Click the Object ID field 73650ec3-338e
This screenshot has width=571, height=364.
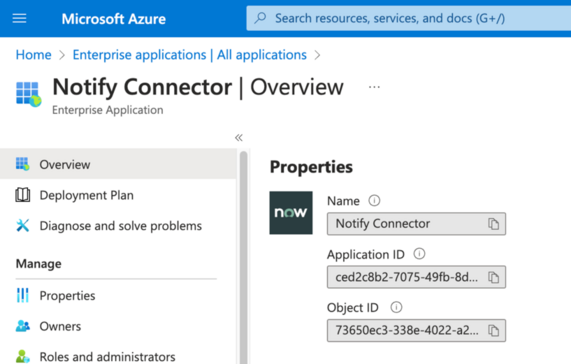416,331
